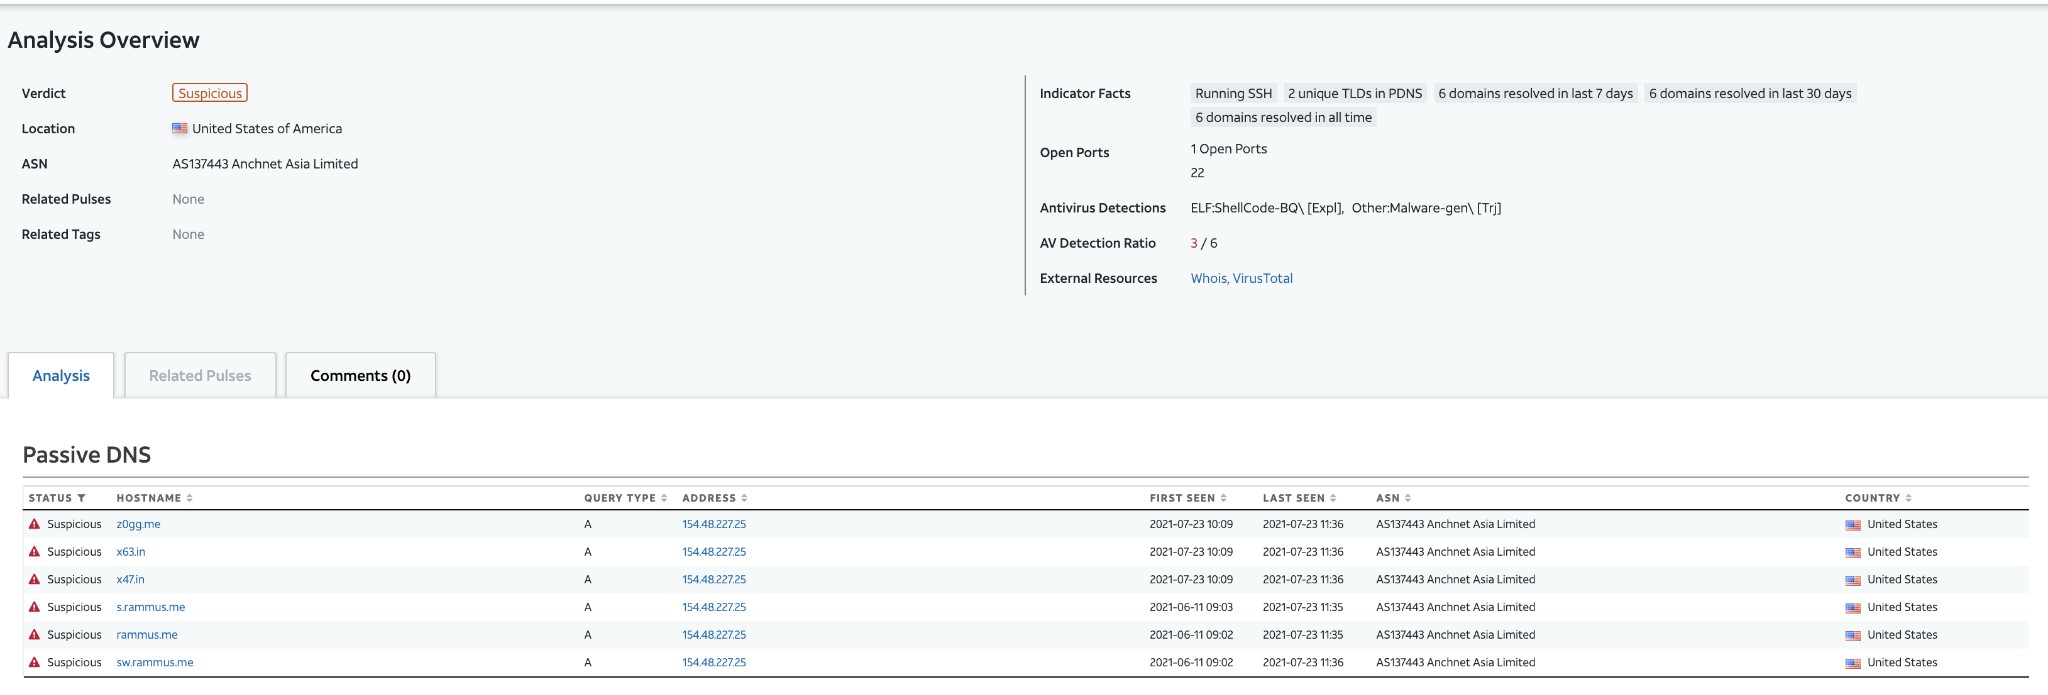Open the Comments (0) tab
Screen dimensions: 2048x695
[360, 376]
